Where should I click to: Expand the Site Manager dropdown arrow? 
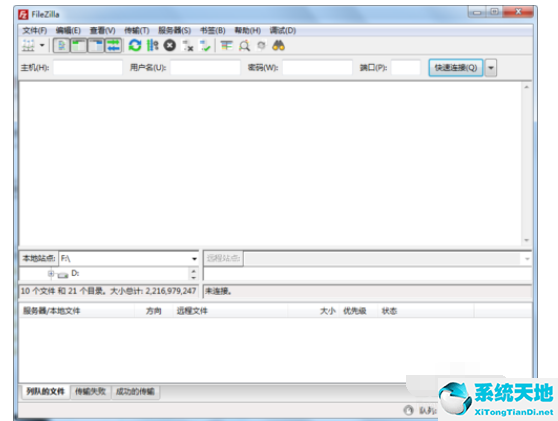click(42, 46)
